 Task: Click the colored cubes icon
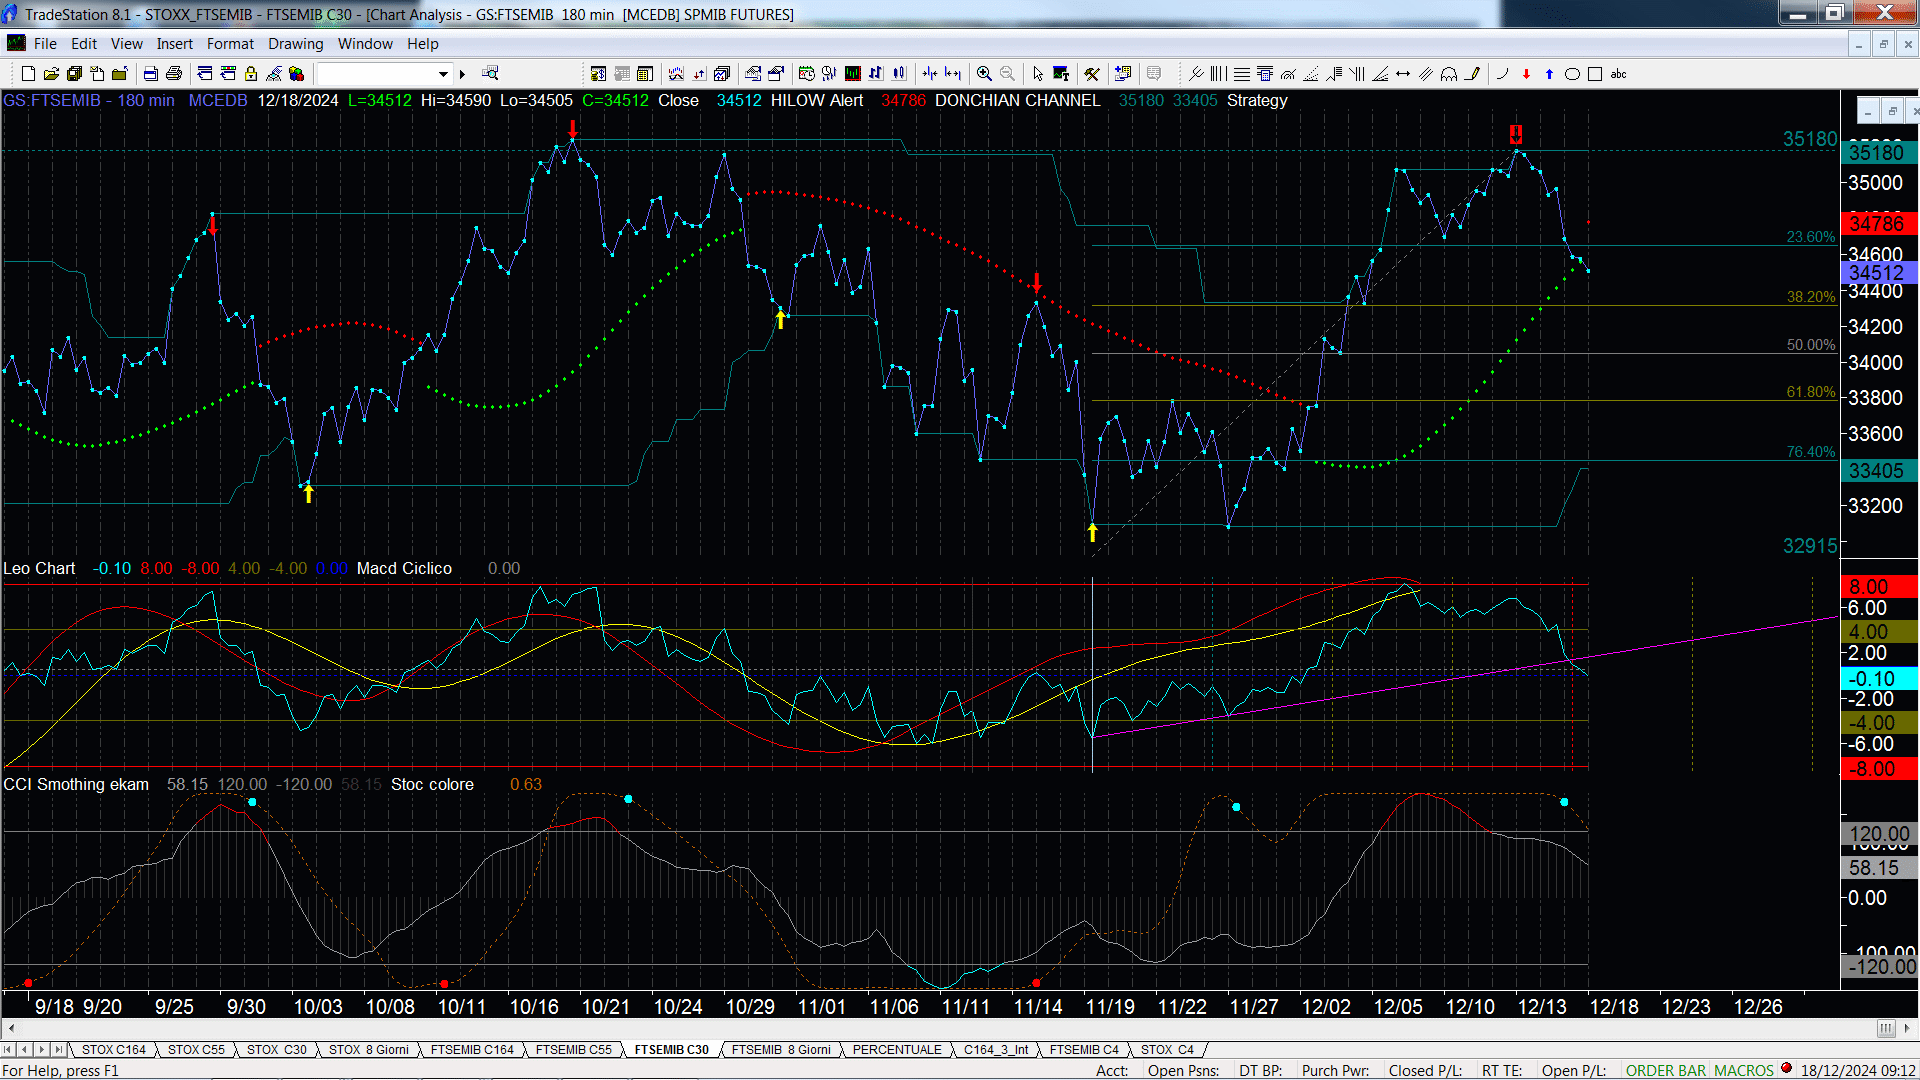pos(296,73)
